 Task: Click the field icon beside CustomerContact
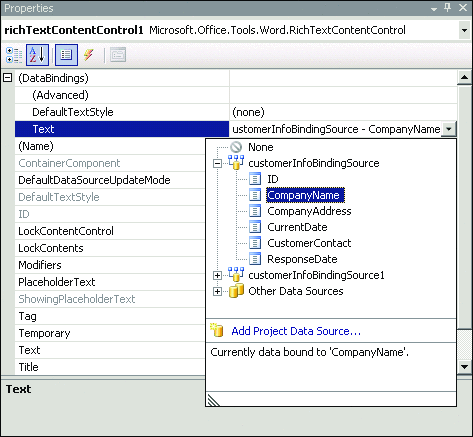pos(255,243)
